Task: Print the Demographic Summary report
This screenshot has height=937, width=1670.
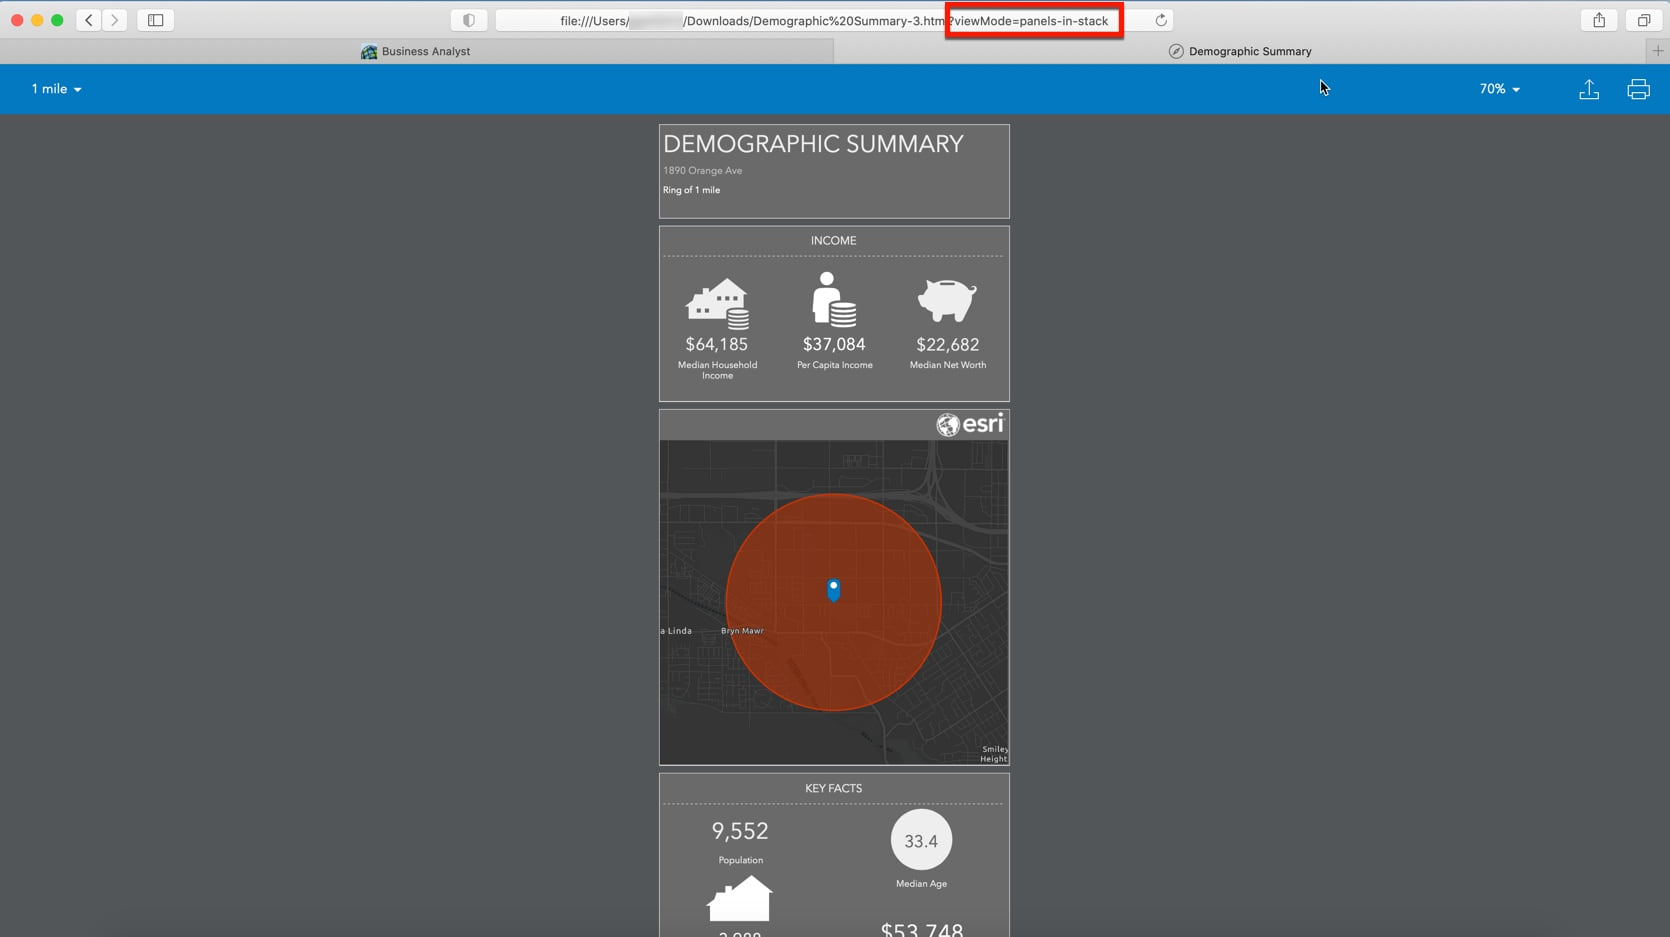Action: coord(1638,90)
